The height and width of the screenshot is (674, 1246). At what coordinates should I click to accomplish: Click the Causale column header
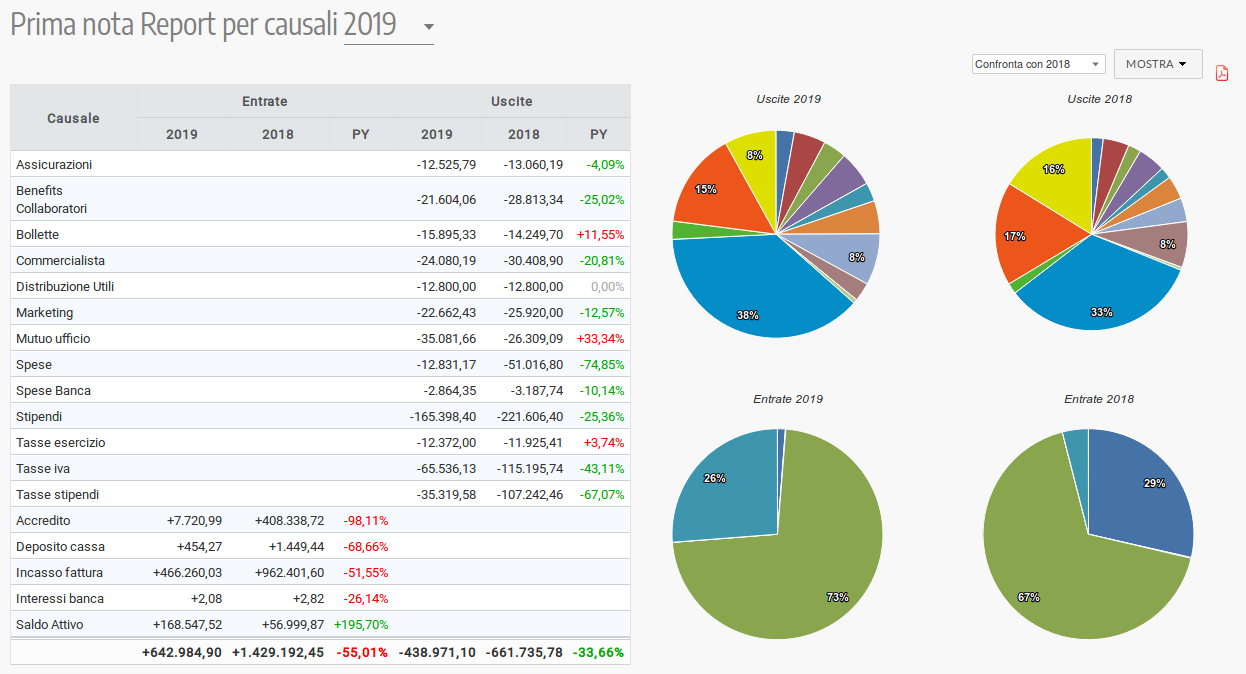coord(73,118)
